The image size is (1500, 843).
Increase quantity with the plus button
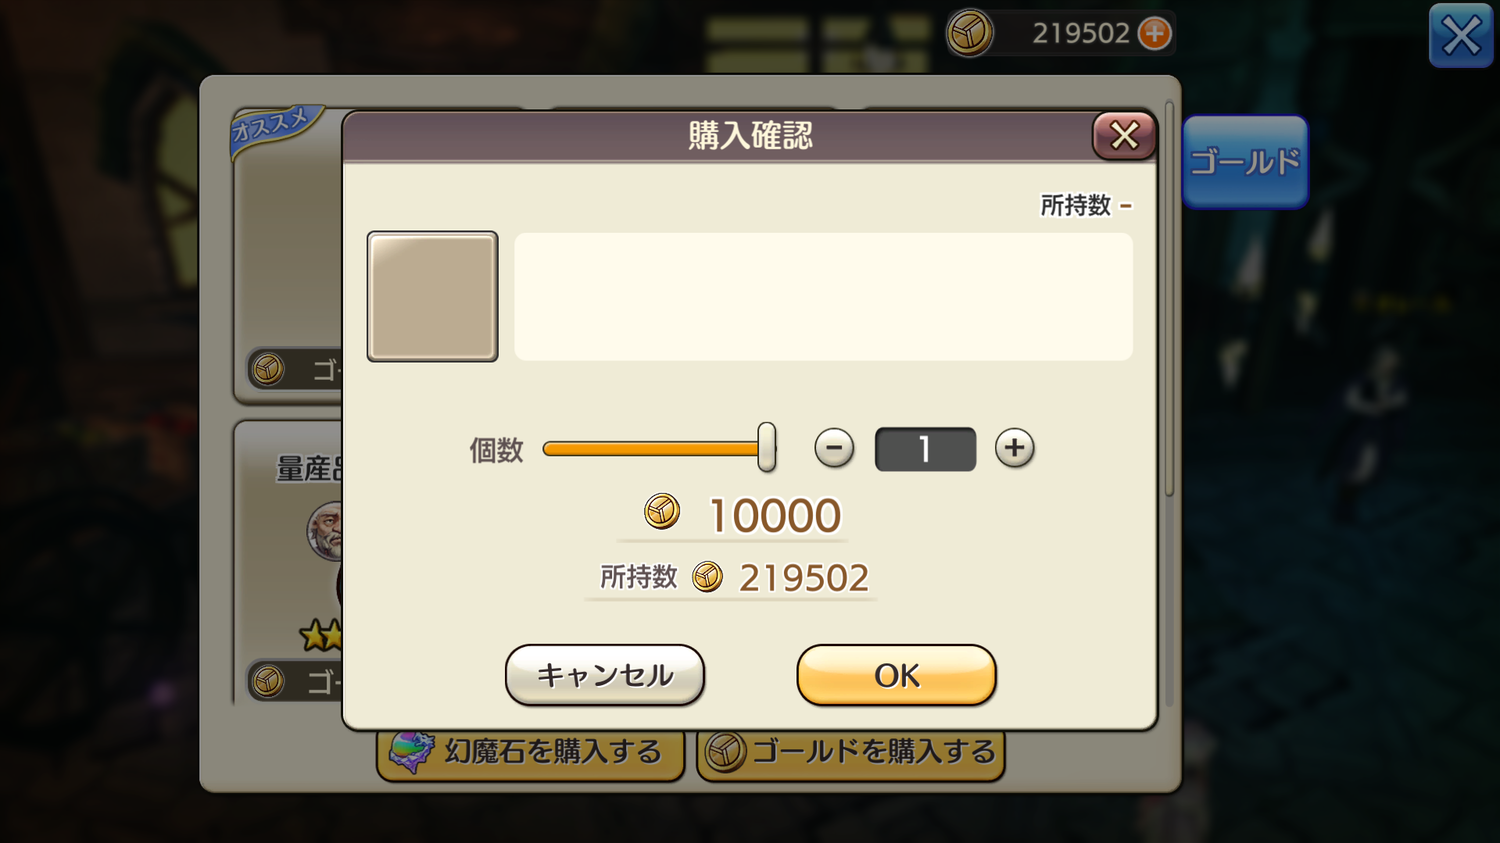(1014, 448)
